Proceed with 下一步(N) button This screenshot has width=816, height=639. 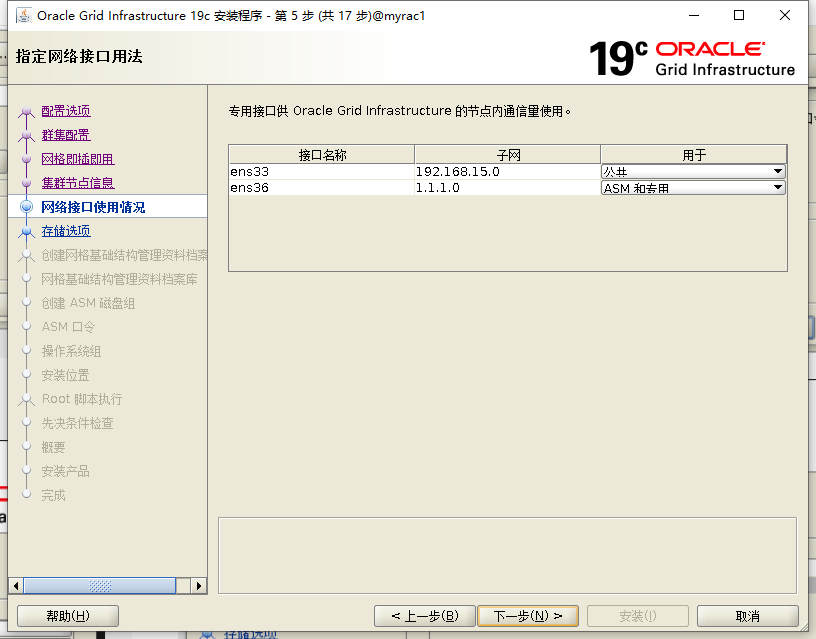(528, 616)
